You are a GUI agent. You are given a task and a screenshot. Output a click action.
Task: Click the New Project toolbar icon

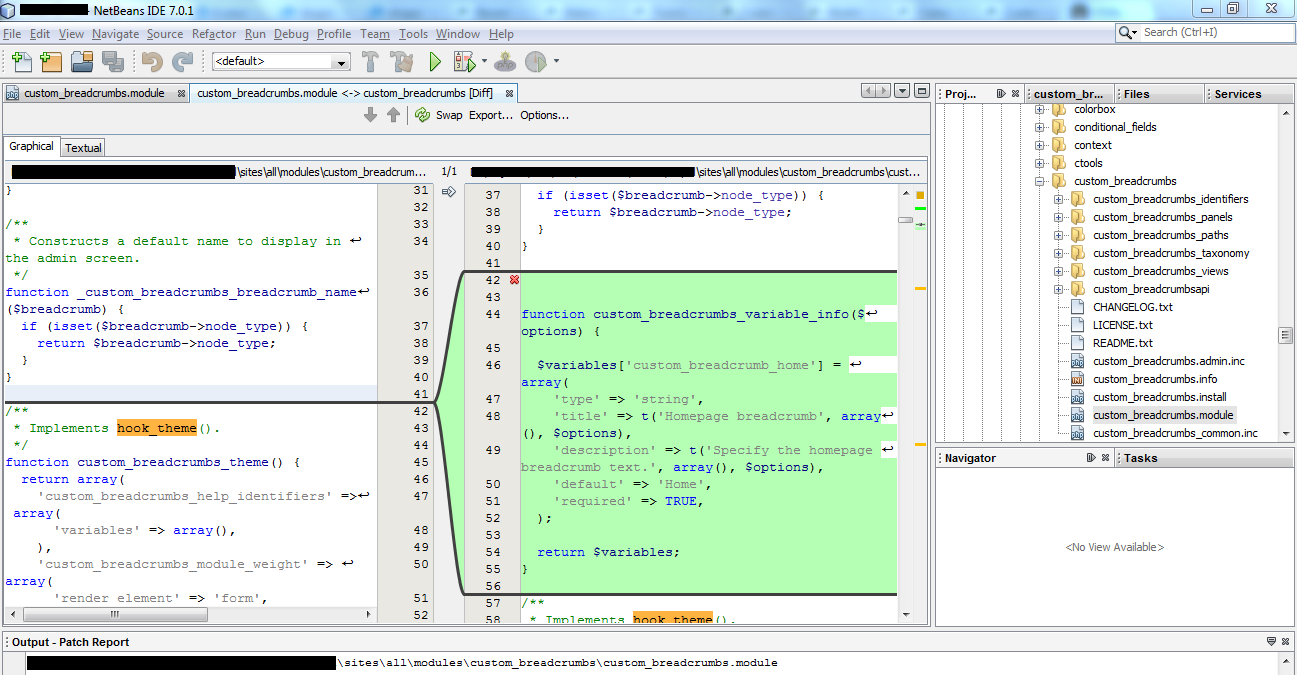(51, 62)
